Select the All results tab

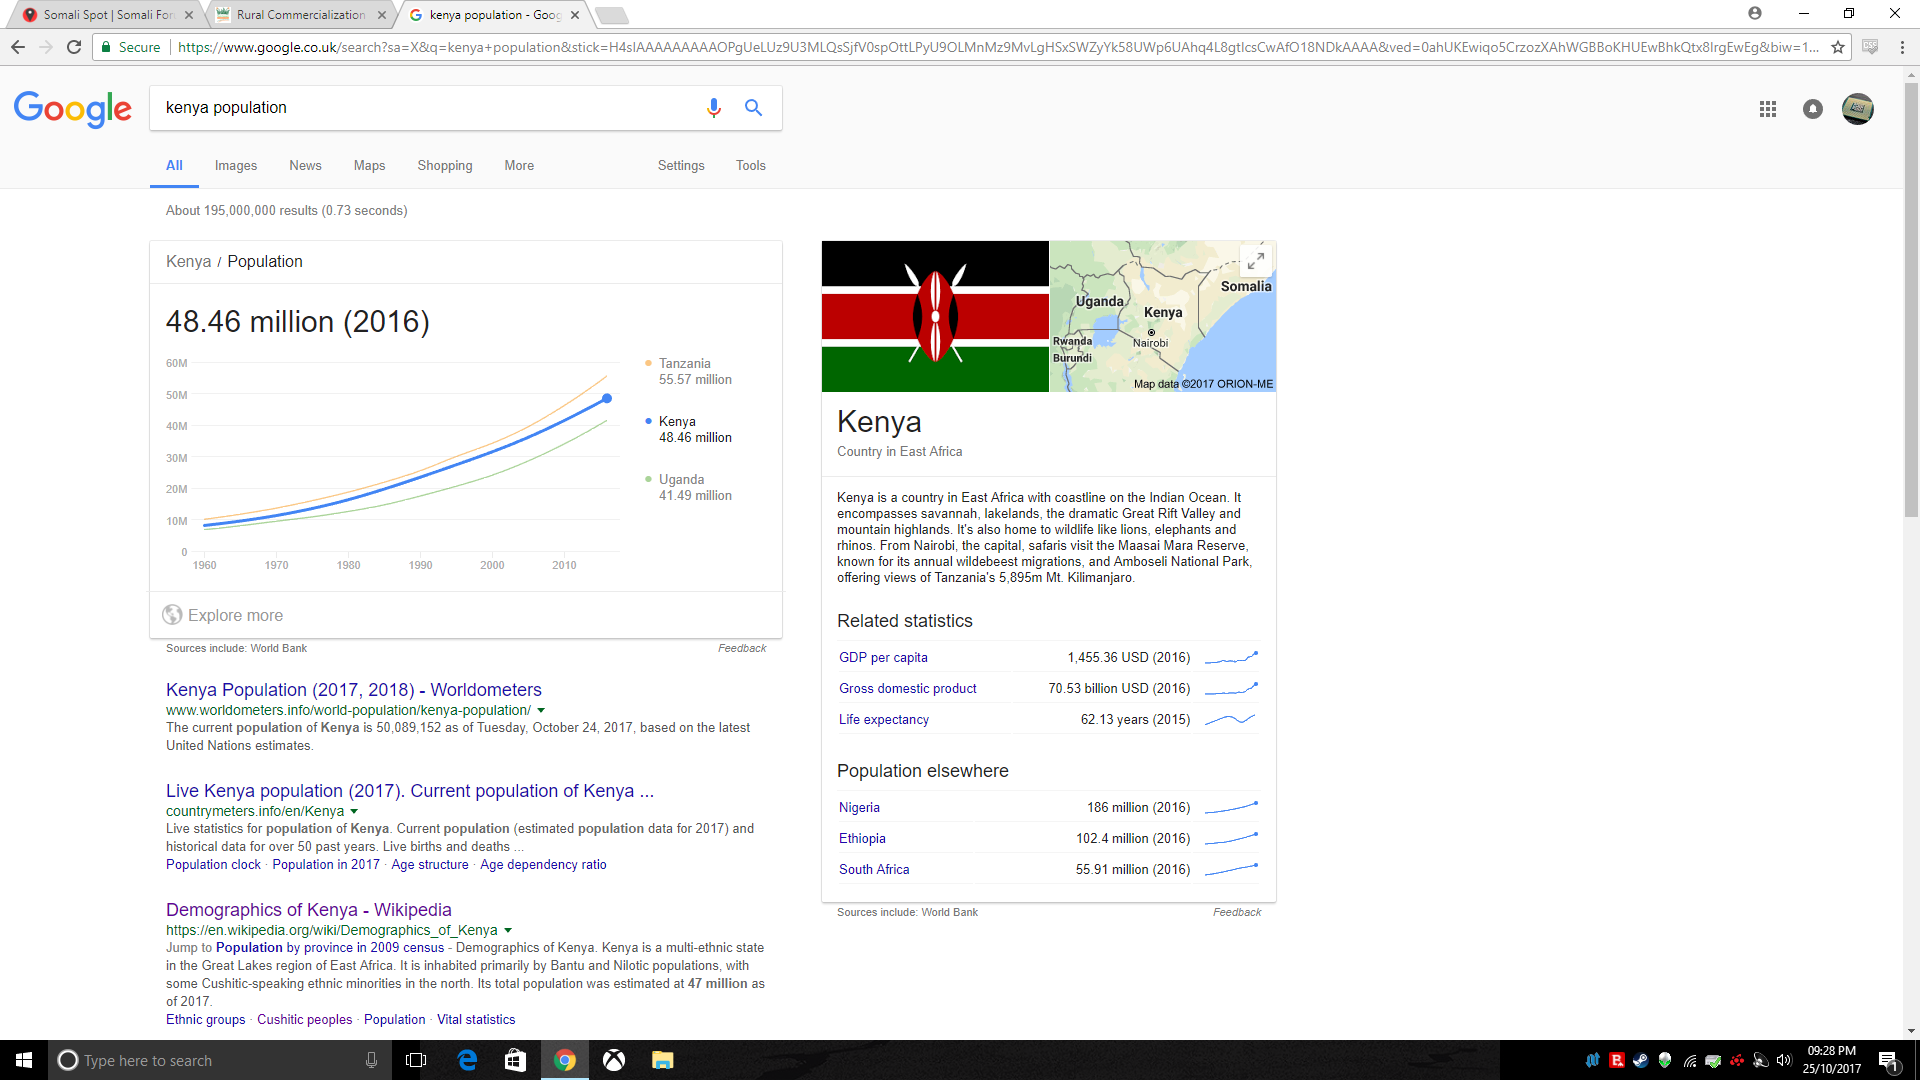coord(174,166)
